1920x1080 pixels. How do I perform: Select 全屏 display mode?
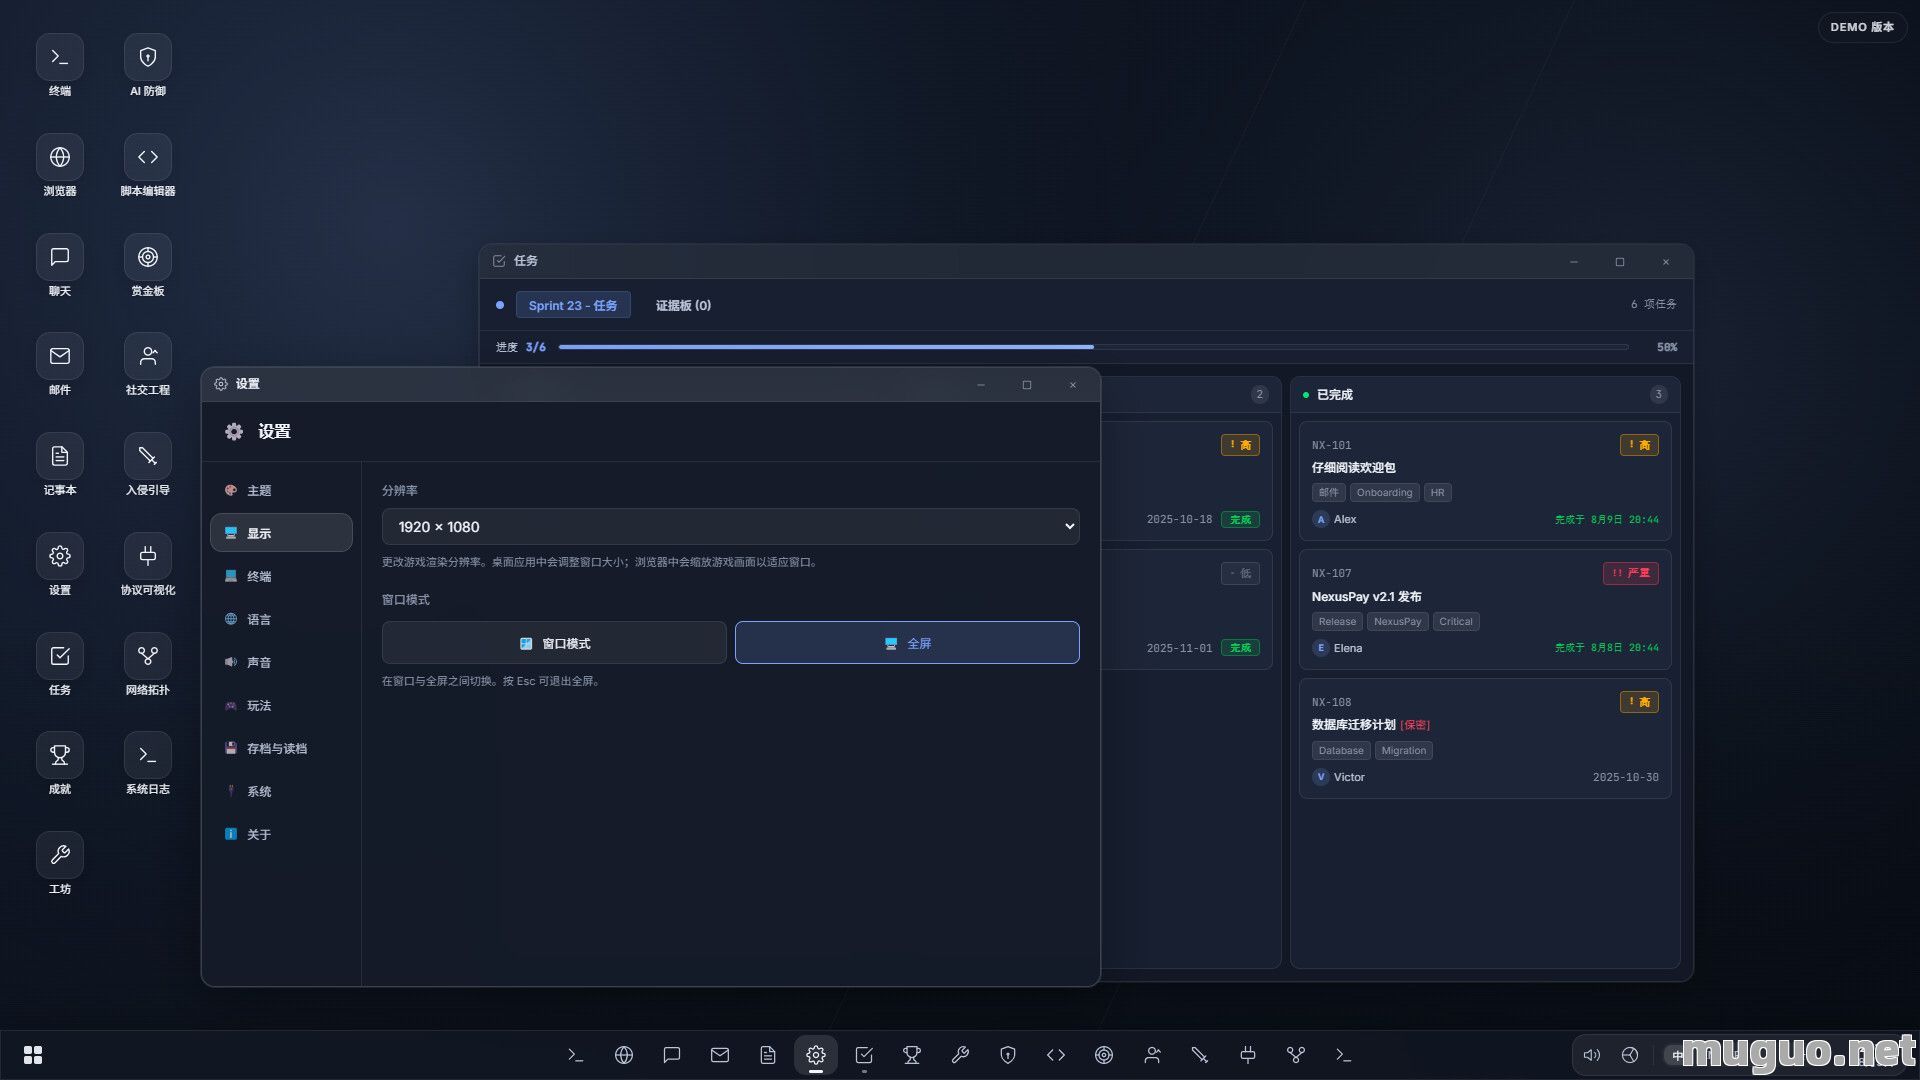pos(907,643)
